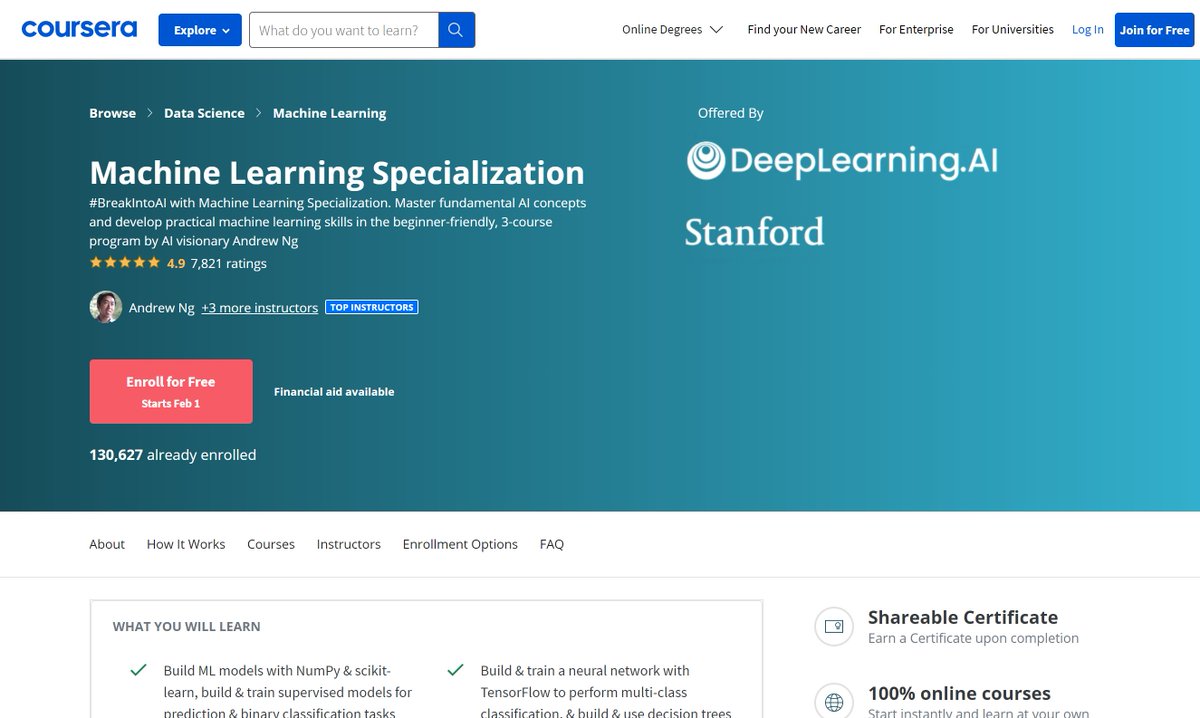Viewport: 1200px width, 718px height.
Task: Open the Data Science breadcrumb
Action: pyautogui.click(x=204, y=113)
